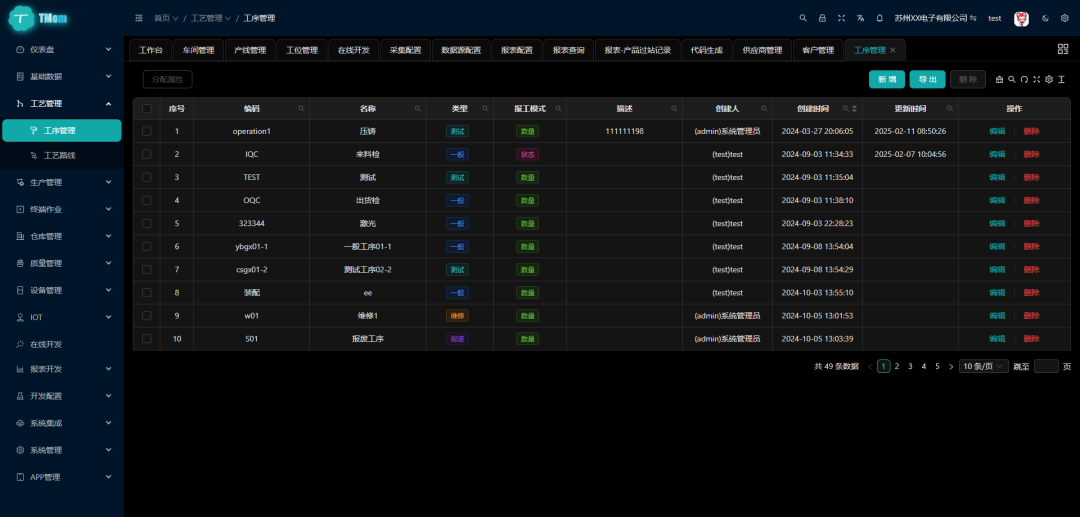
Task: Expand the 质量管理 sidebar menu
Action: pos(62,263)
